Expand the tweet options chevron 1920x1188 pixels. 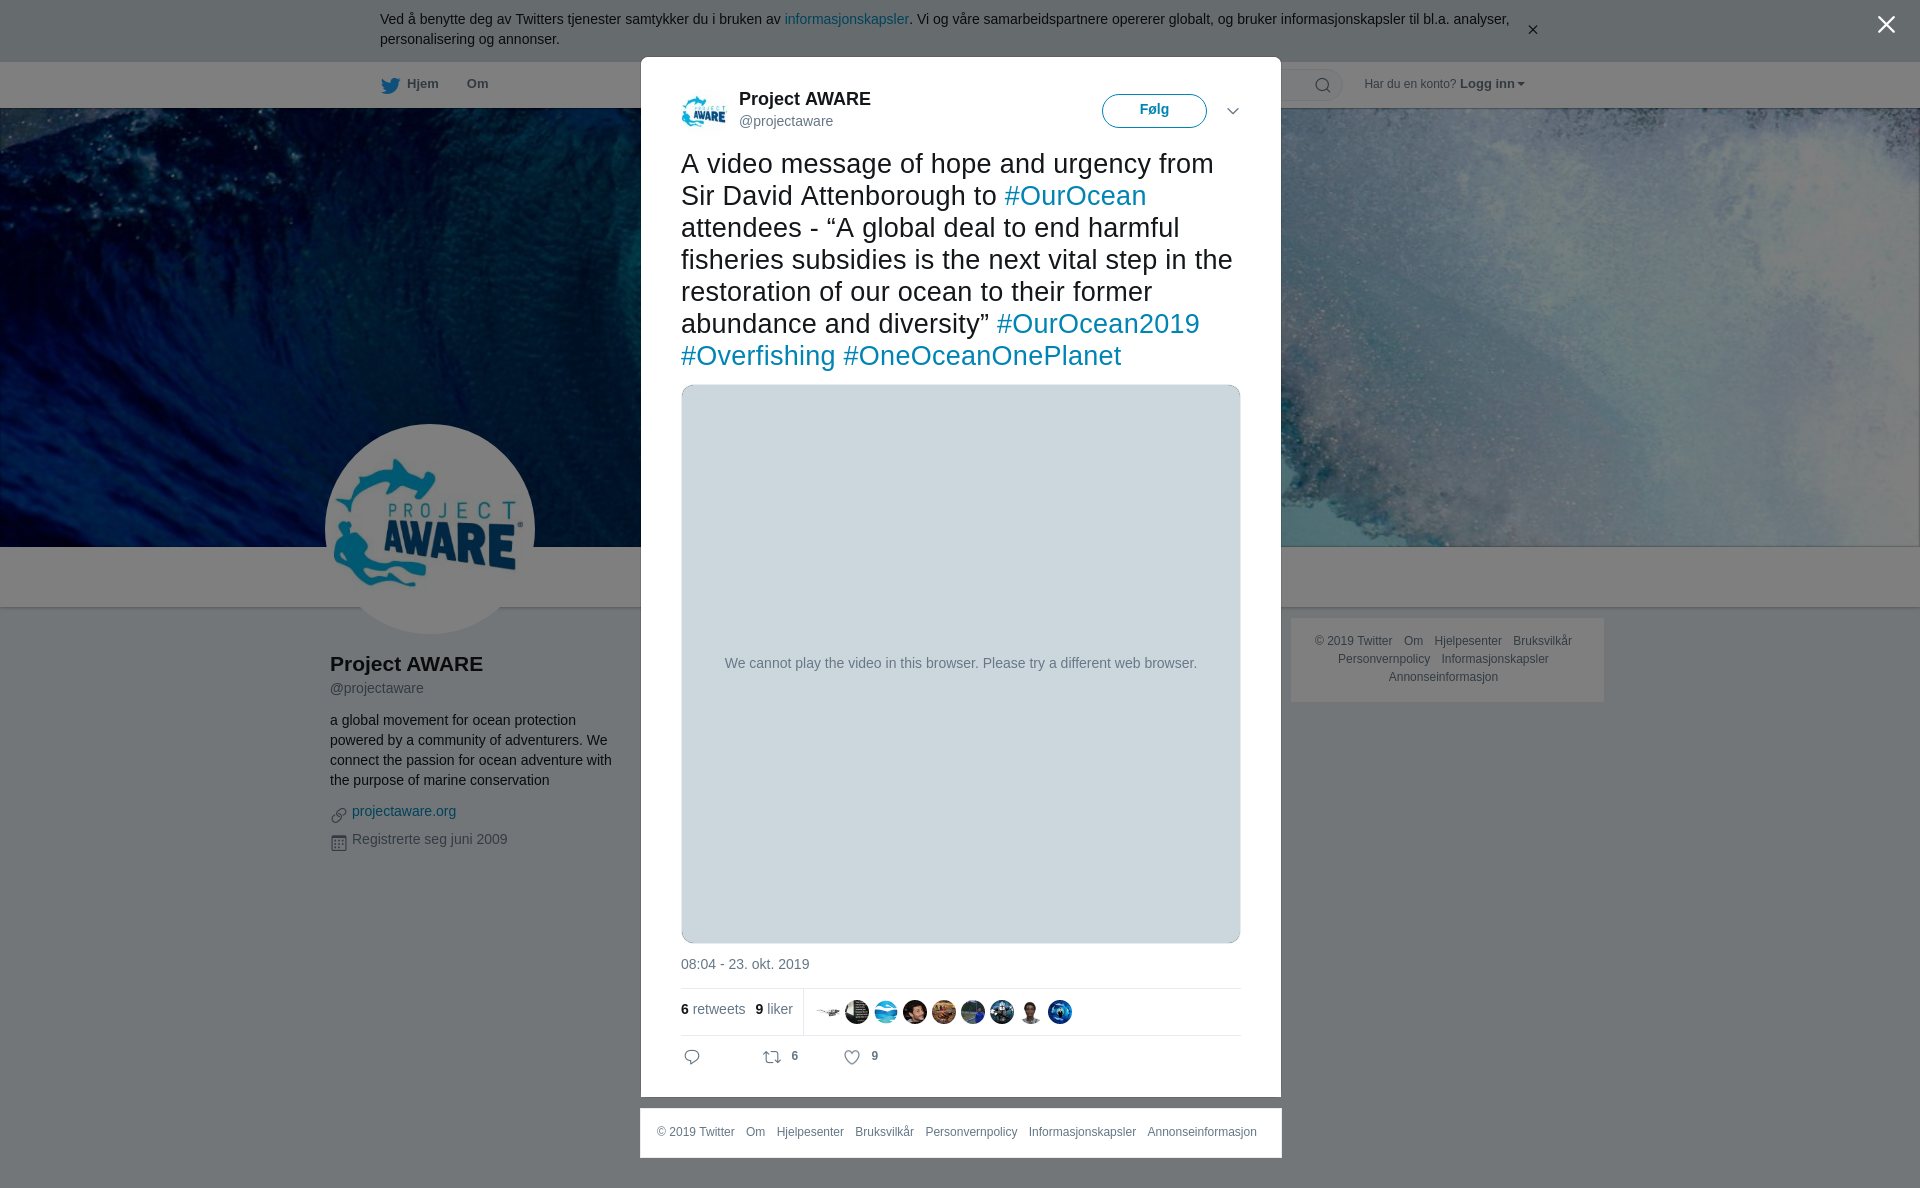pos(1233,111)
